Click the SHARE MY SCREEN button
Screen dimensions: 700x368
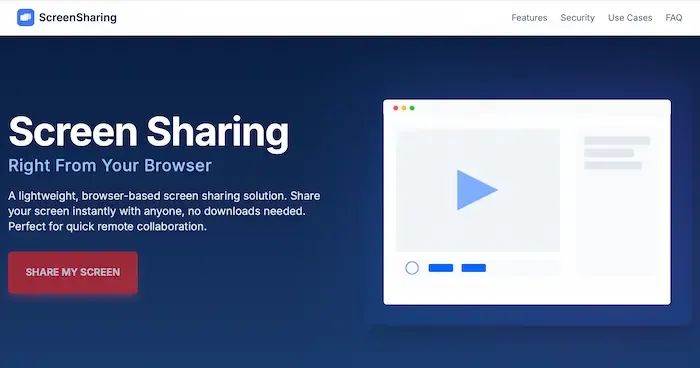coord(73,272)
